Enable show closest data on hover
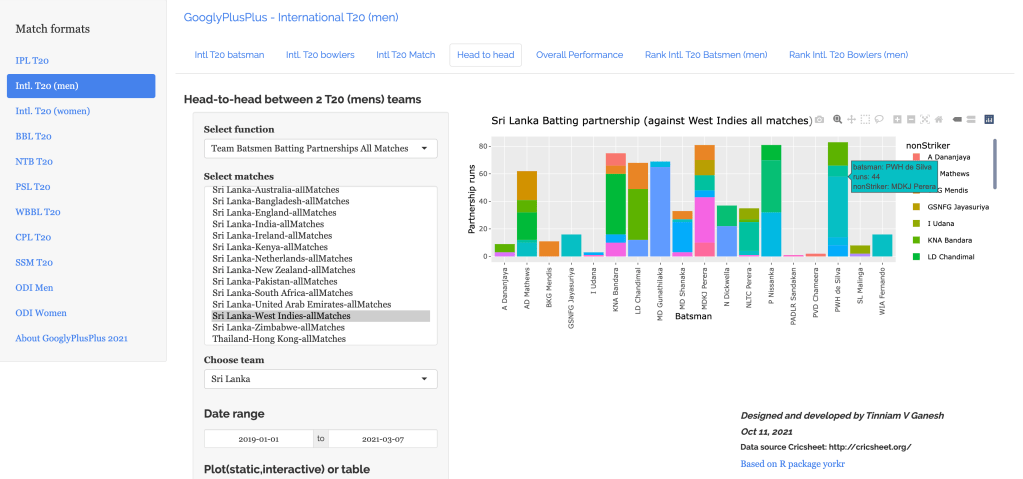The width and height of the screenshot is (1023, 479). [x=957, y=119]
